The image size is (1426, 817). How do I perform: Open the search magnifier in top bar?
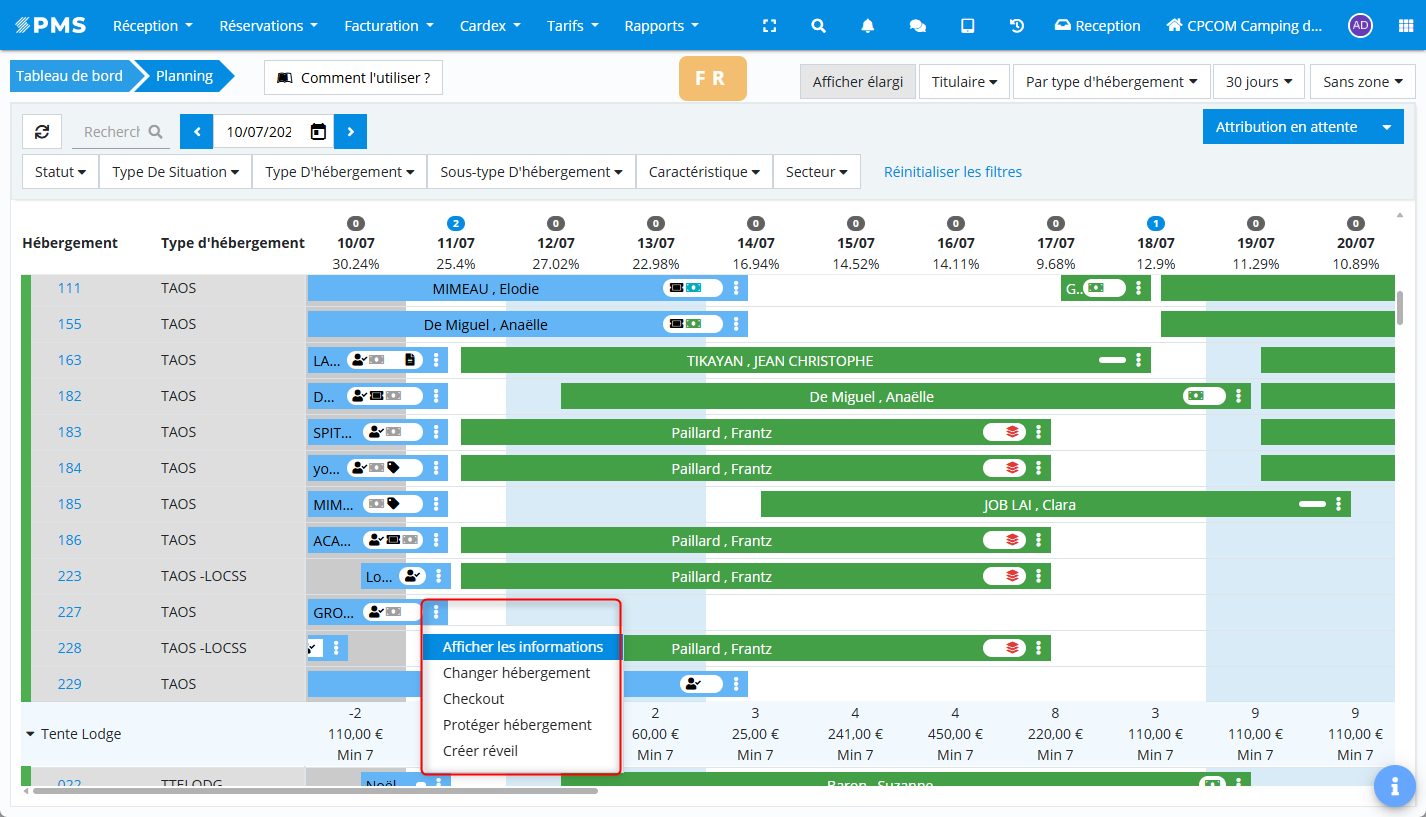pyautogui.click(x=818, y=26)
